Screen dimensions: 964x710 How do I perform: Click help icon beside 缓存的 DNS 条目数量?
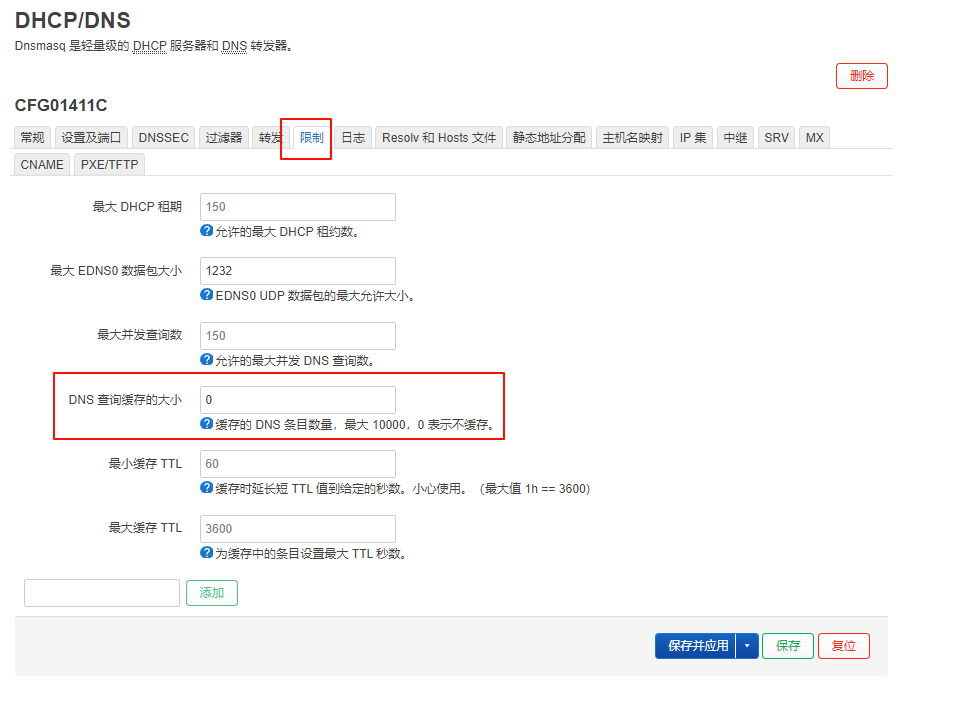(207, 424)
